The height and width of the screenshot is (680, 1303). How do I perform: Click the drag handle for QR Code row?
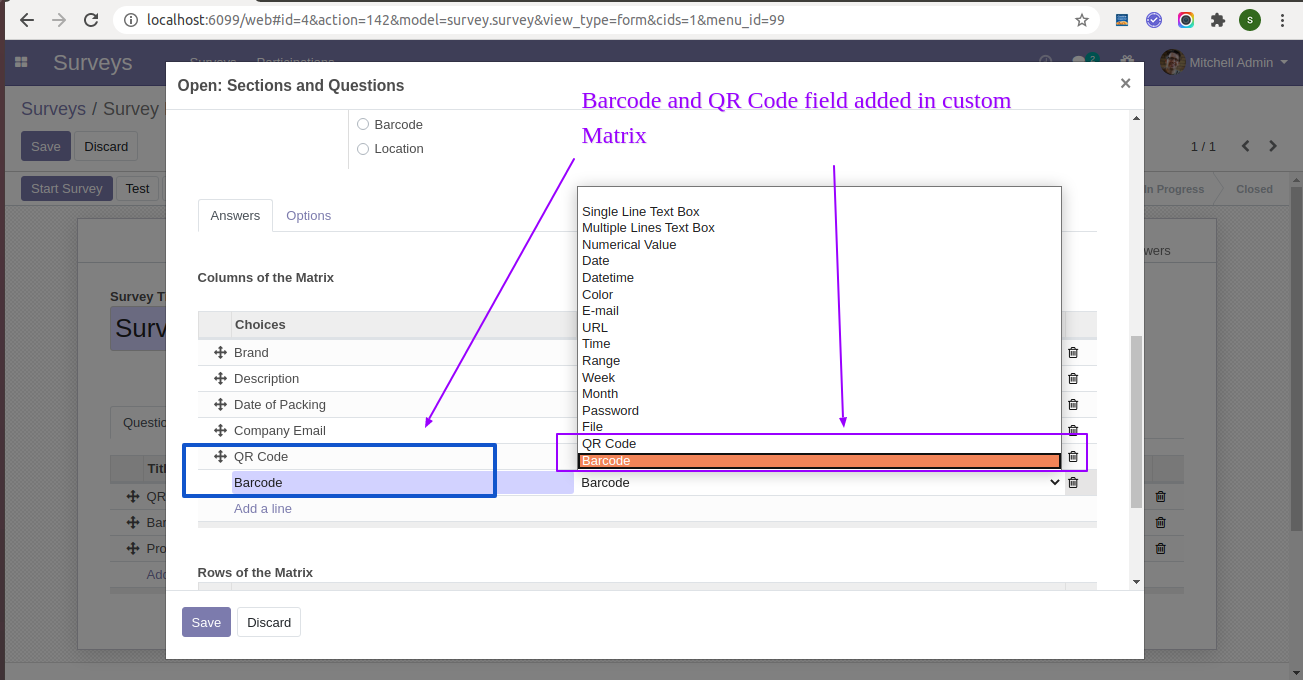[x=220, y=457]
